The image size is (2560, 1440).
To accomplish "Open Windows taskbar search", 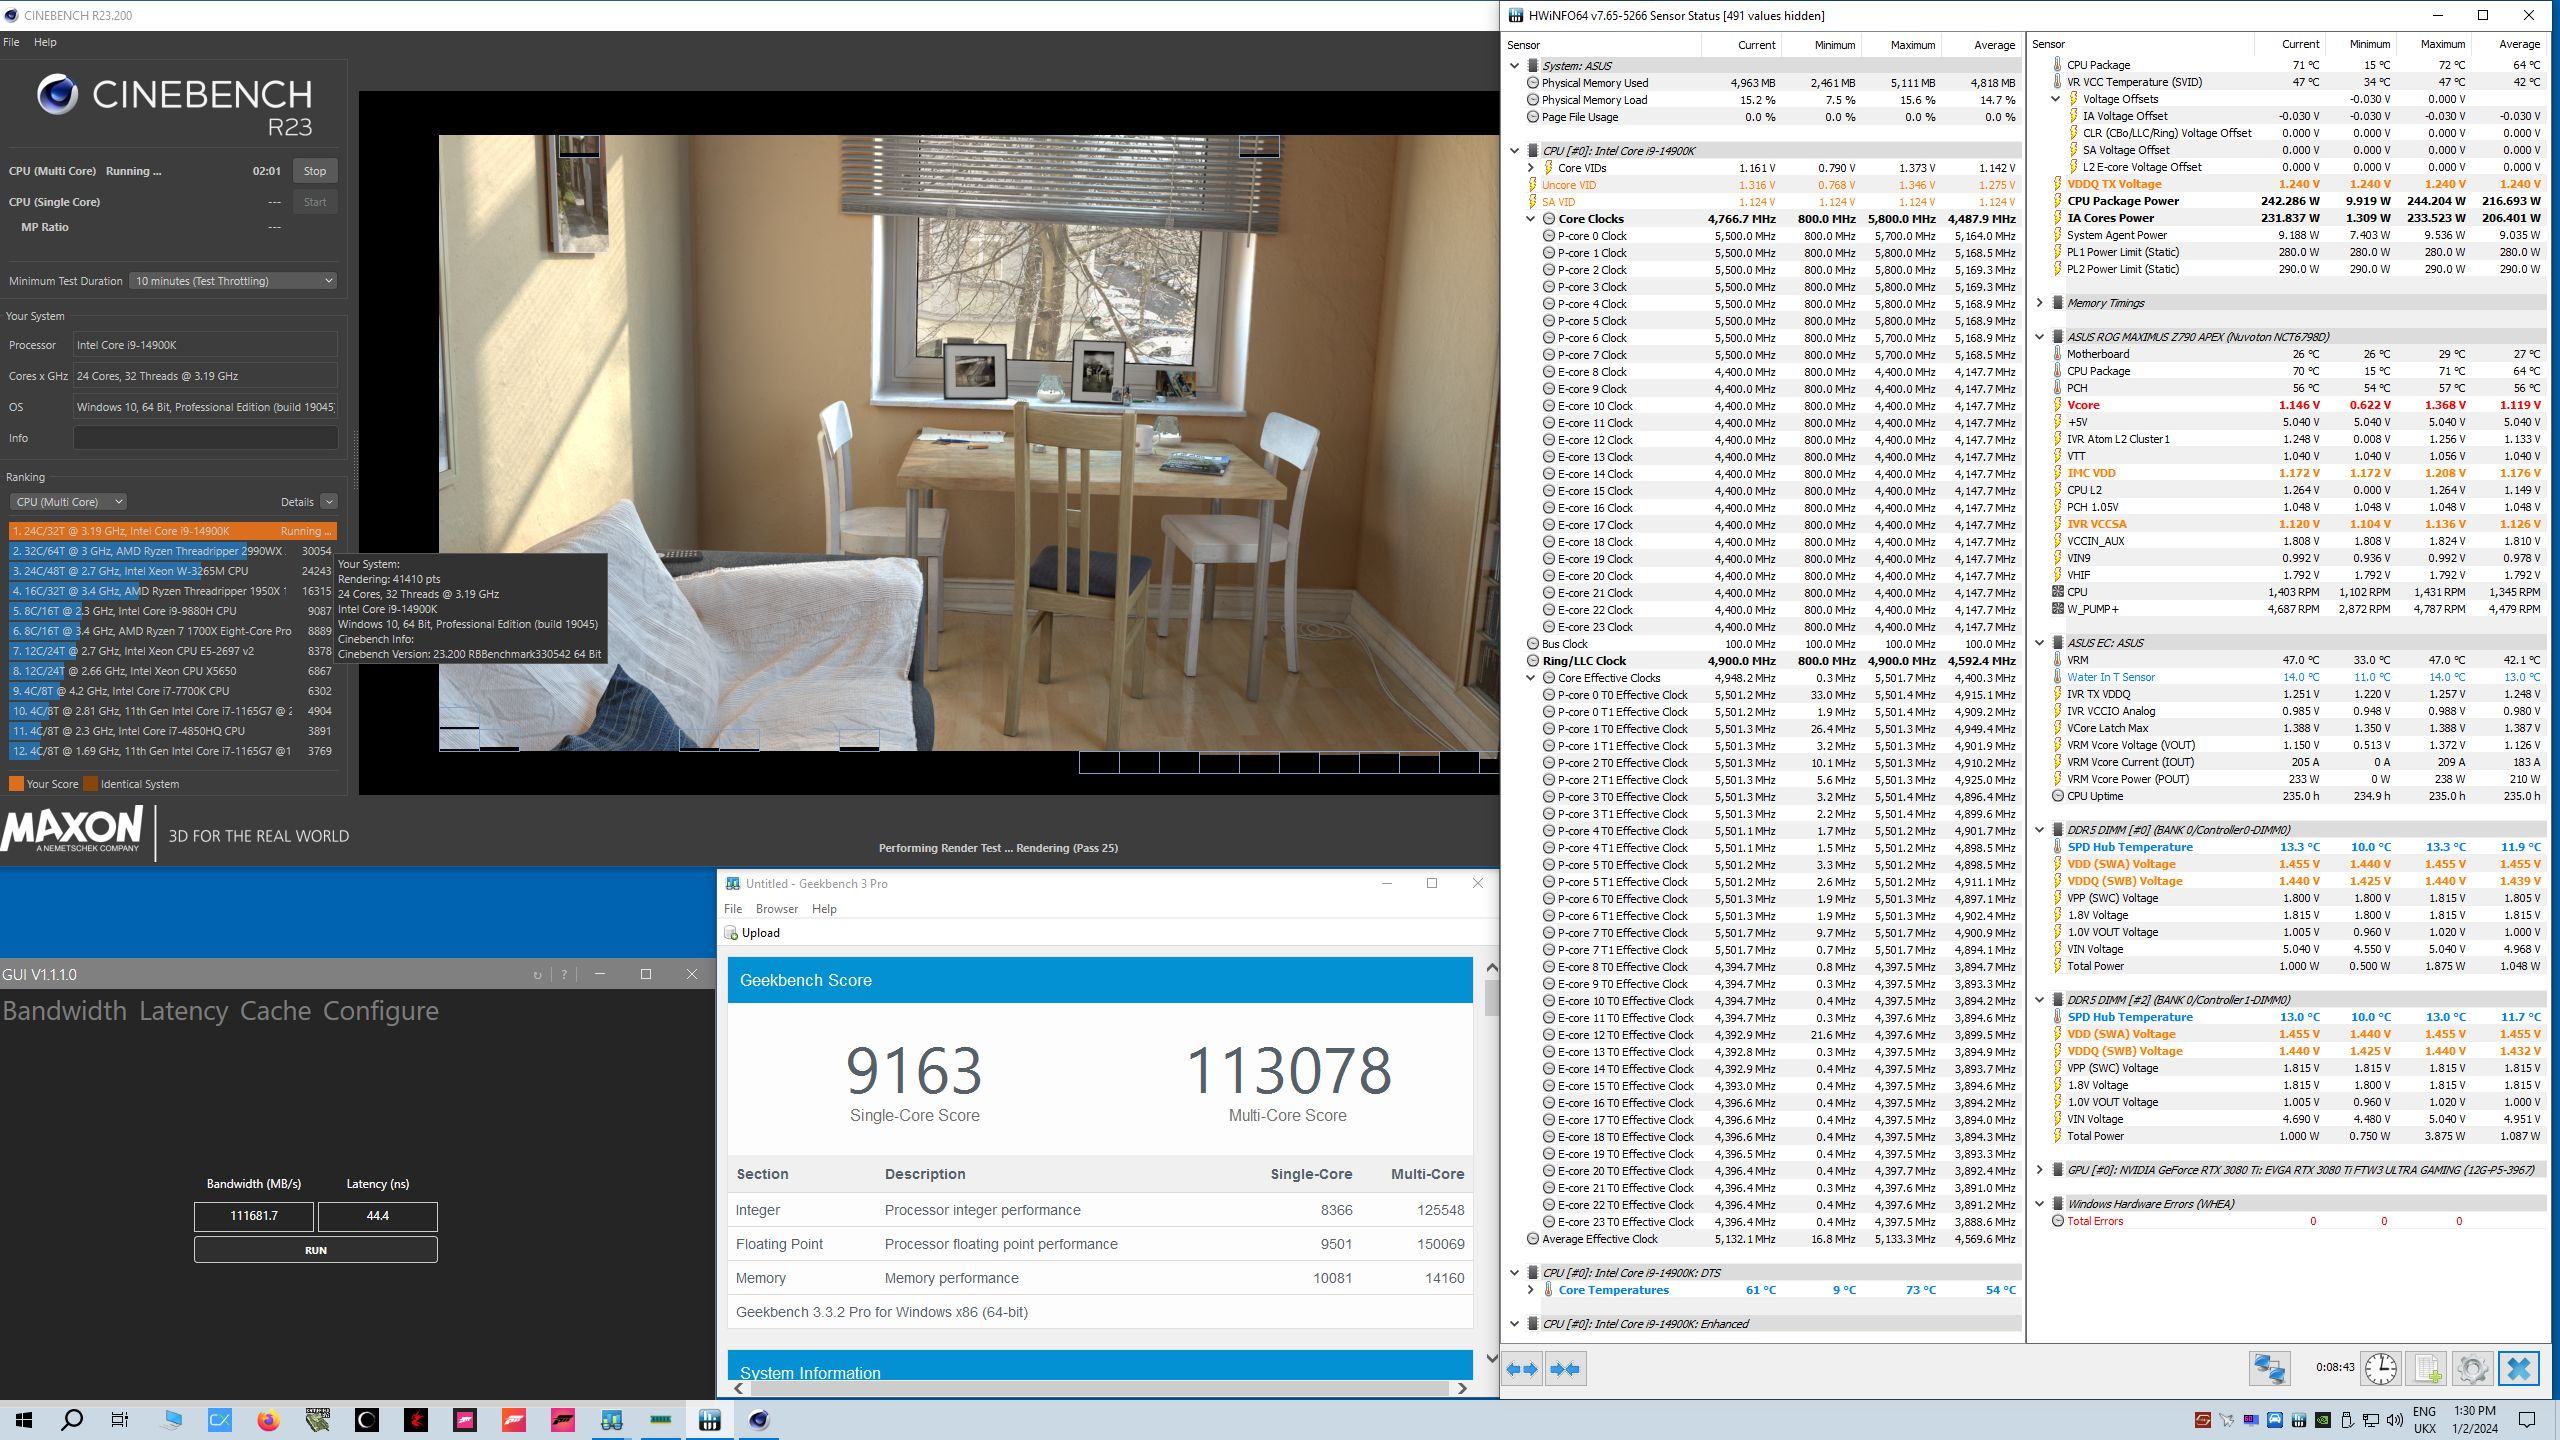I will 72,1420.
